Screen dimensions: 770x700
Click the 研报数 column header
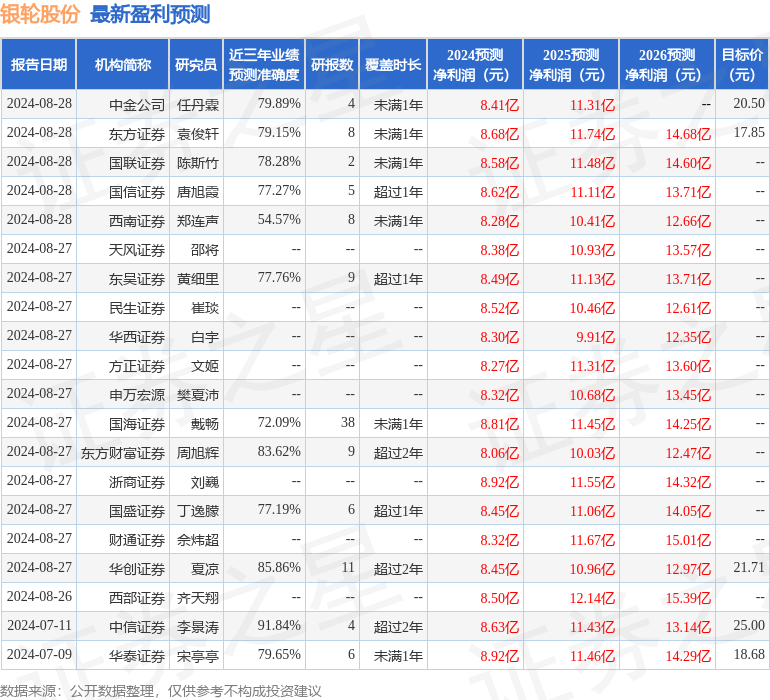click(332, 64)
